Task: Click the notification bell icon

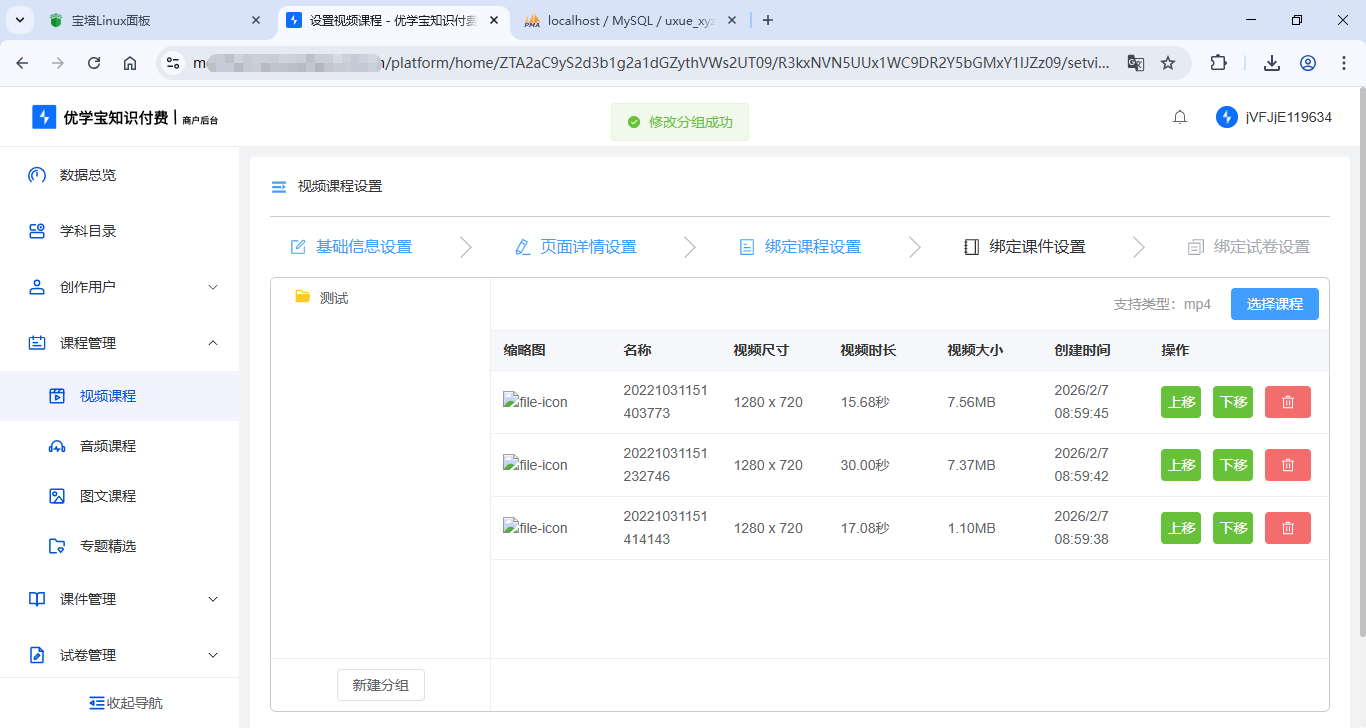Action: [x=1180, y=118]
